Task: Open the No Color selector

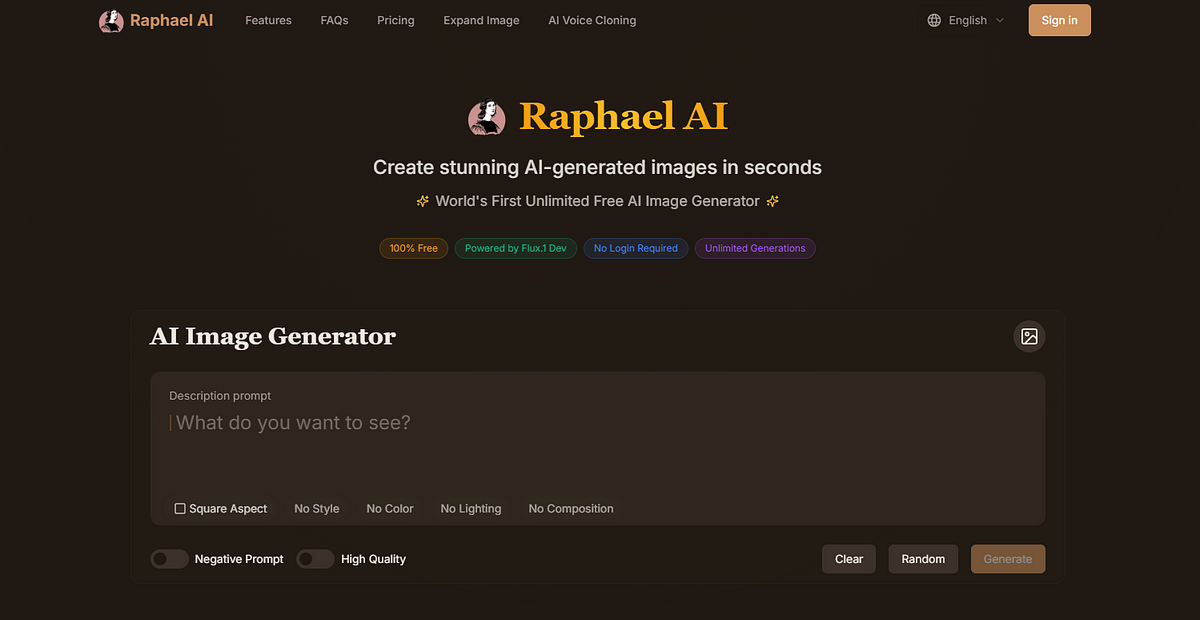Action: click(x=390, y=509)
